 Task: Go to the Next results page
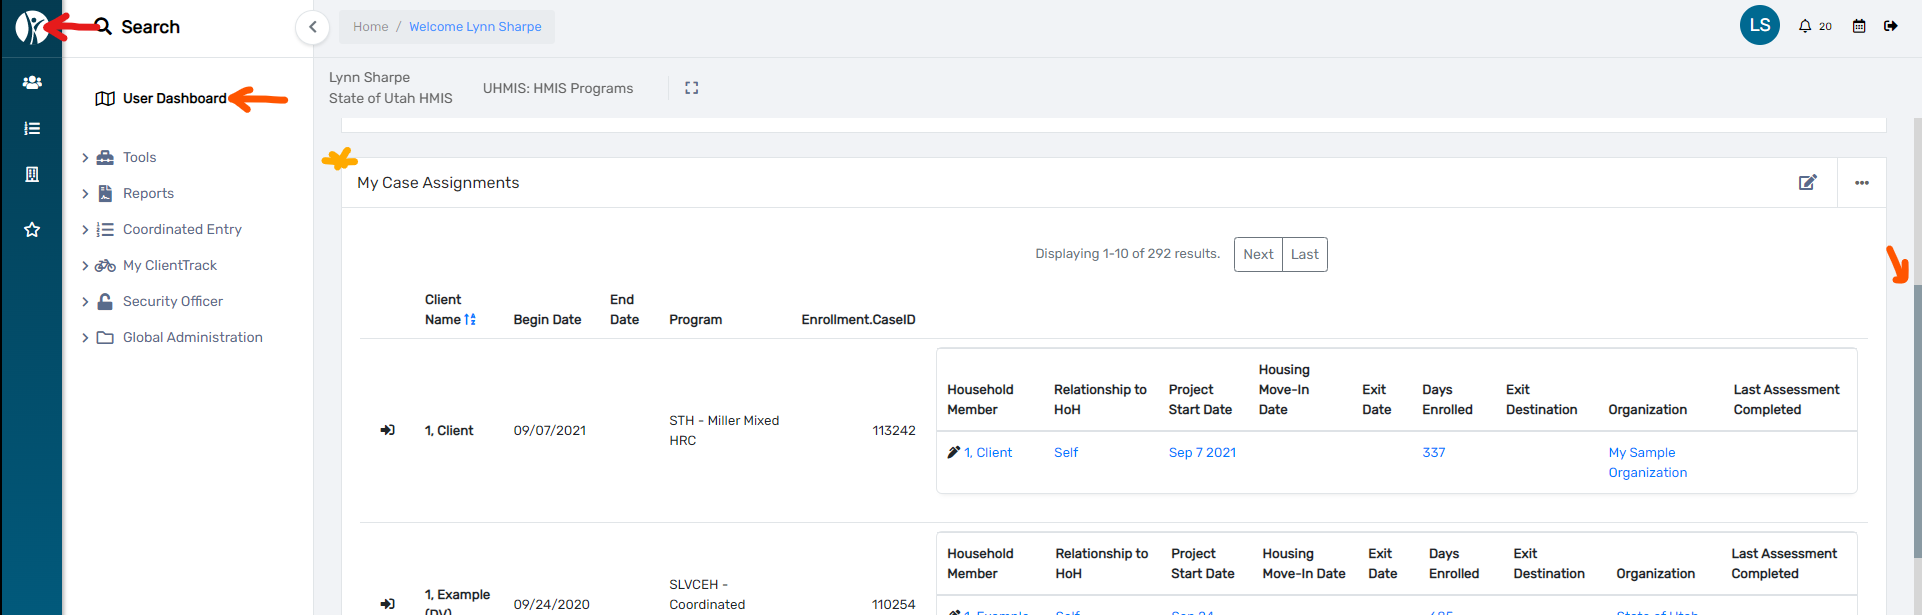[x=1258, y=254]
